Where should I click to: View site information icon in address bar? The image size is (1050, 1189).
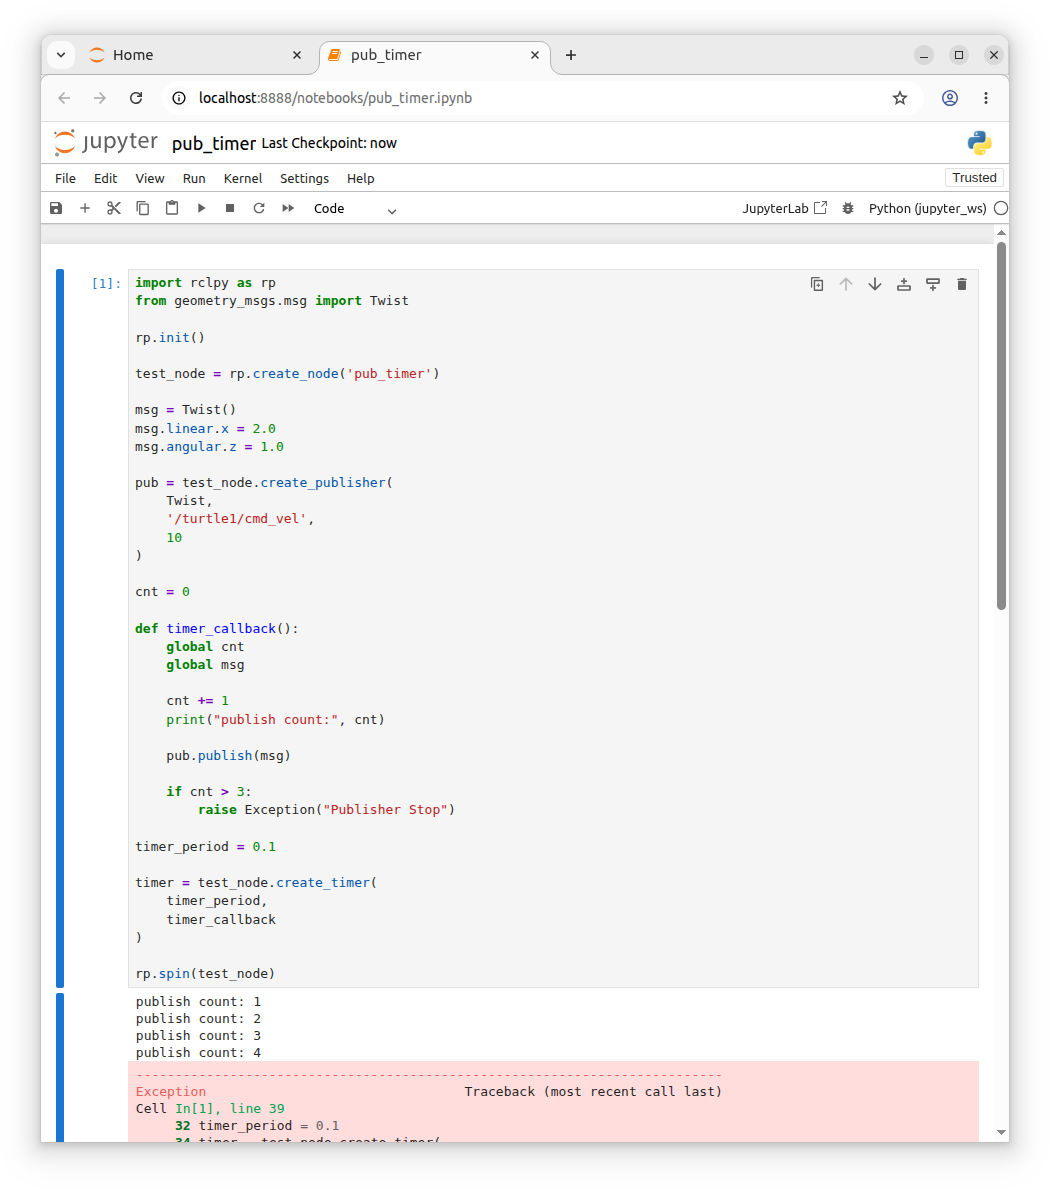179,98
